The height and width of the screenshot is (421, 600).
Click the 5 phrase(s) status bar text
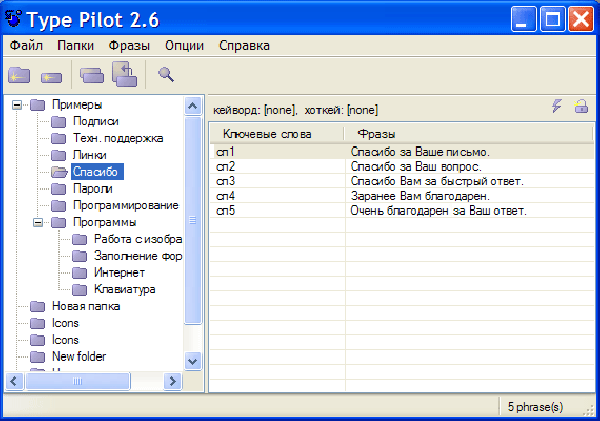point(535,407)
